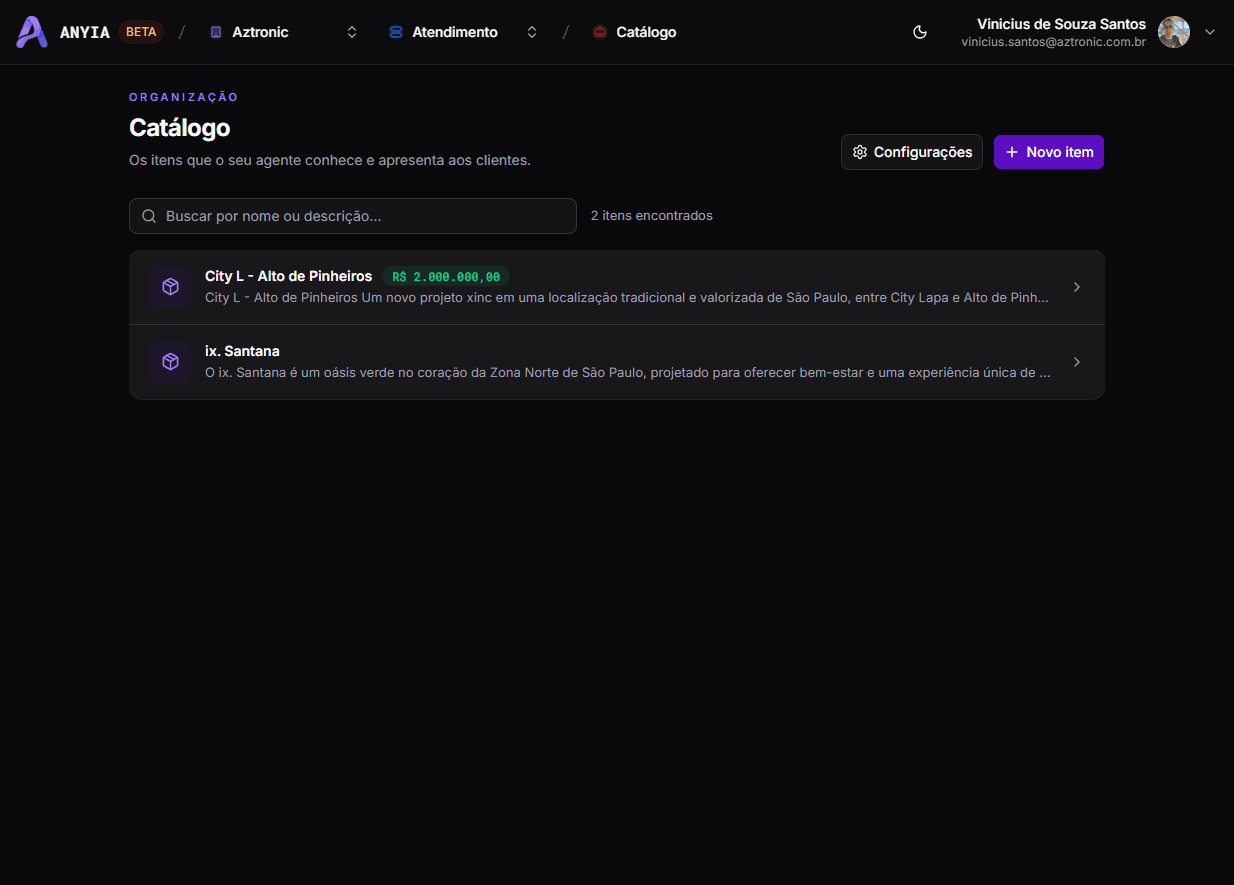Click the Aztronic organization building icon
Screen dimensions: 1234x885
(x=215, y=32)
